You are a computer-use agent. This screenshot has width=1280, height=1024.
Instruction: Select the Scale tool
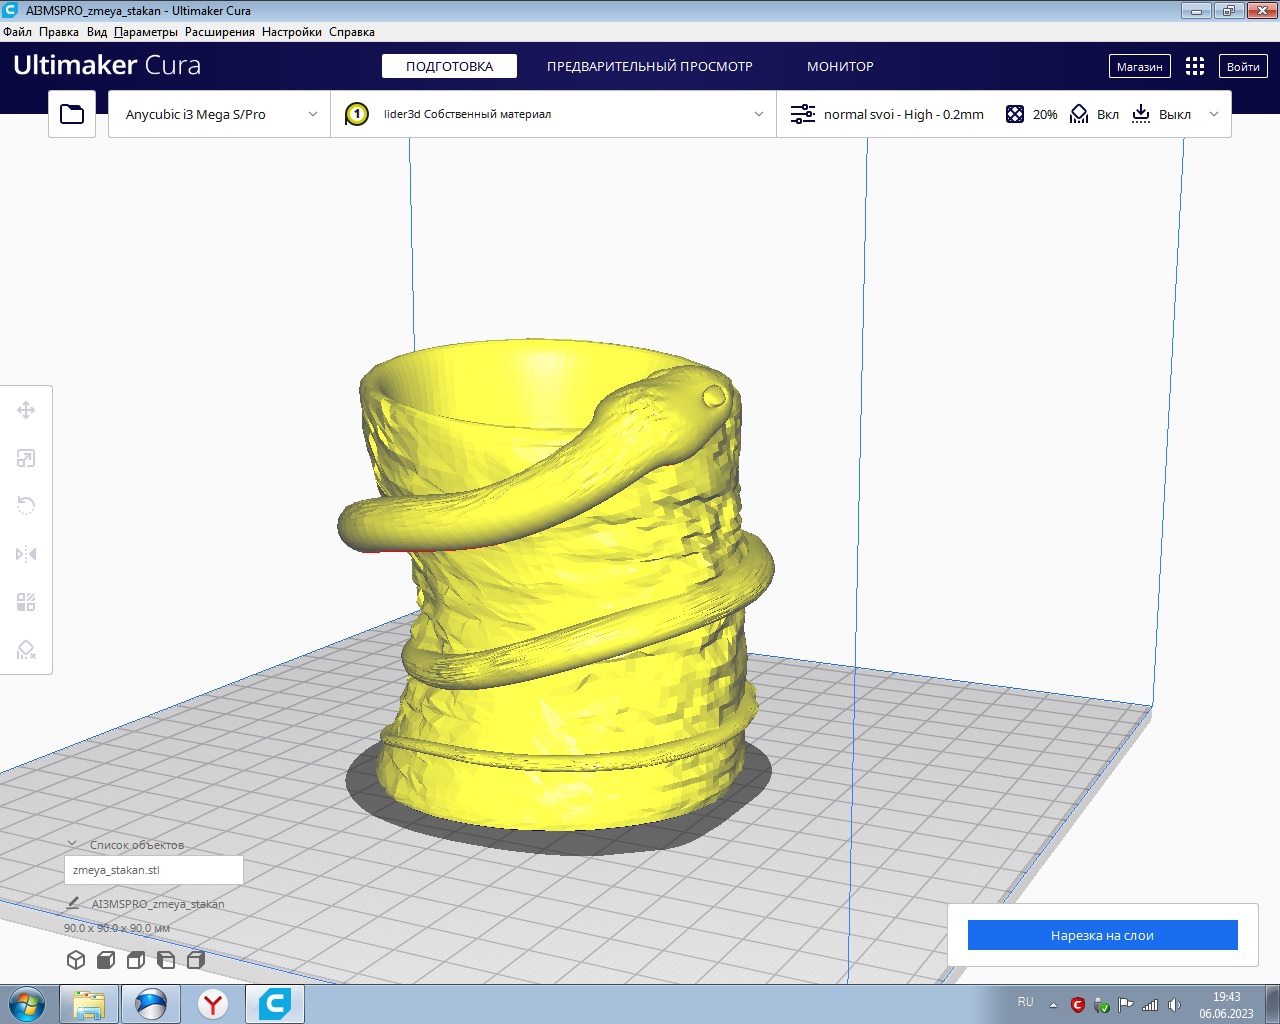point(26,458)
